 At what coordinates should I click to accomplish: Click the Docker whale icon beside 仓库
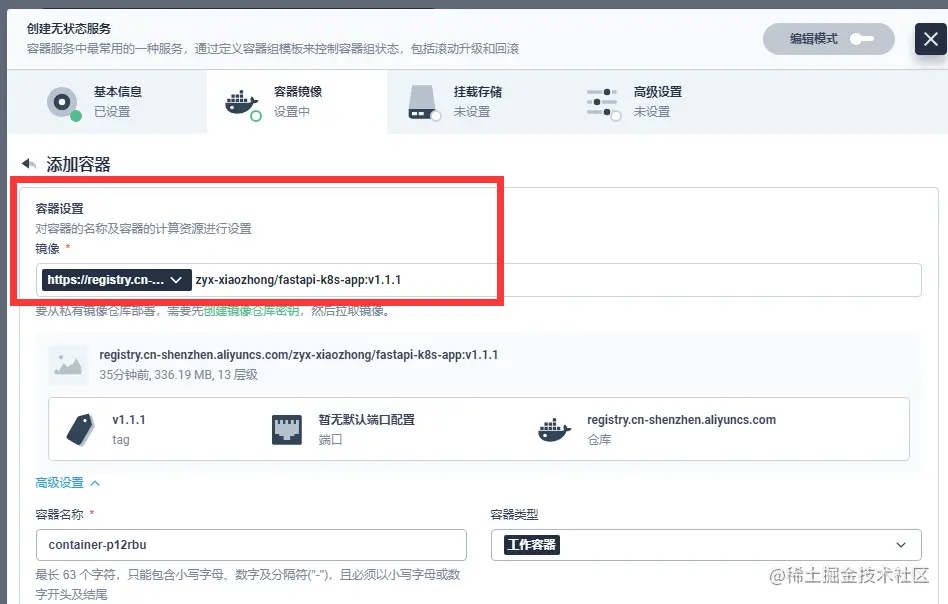point(554,430)
